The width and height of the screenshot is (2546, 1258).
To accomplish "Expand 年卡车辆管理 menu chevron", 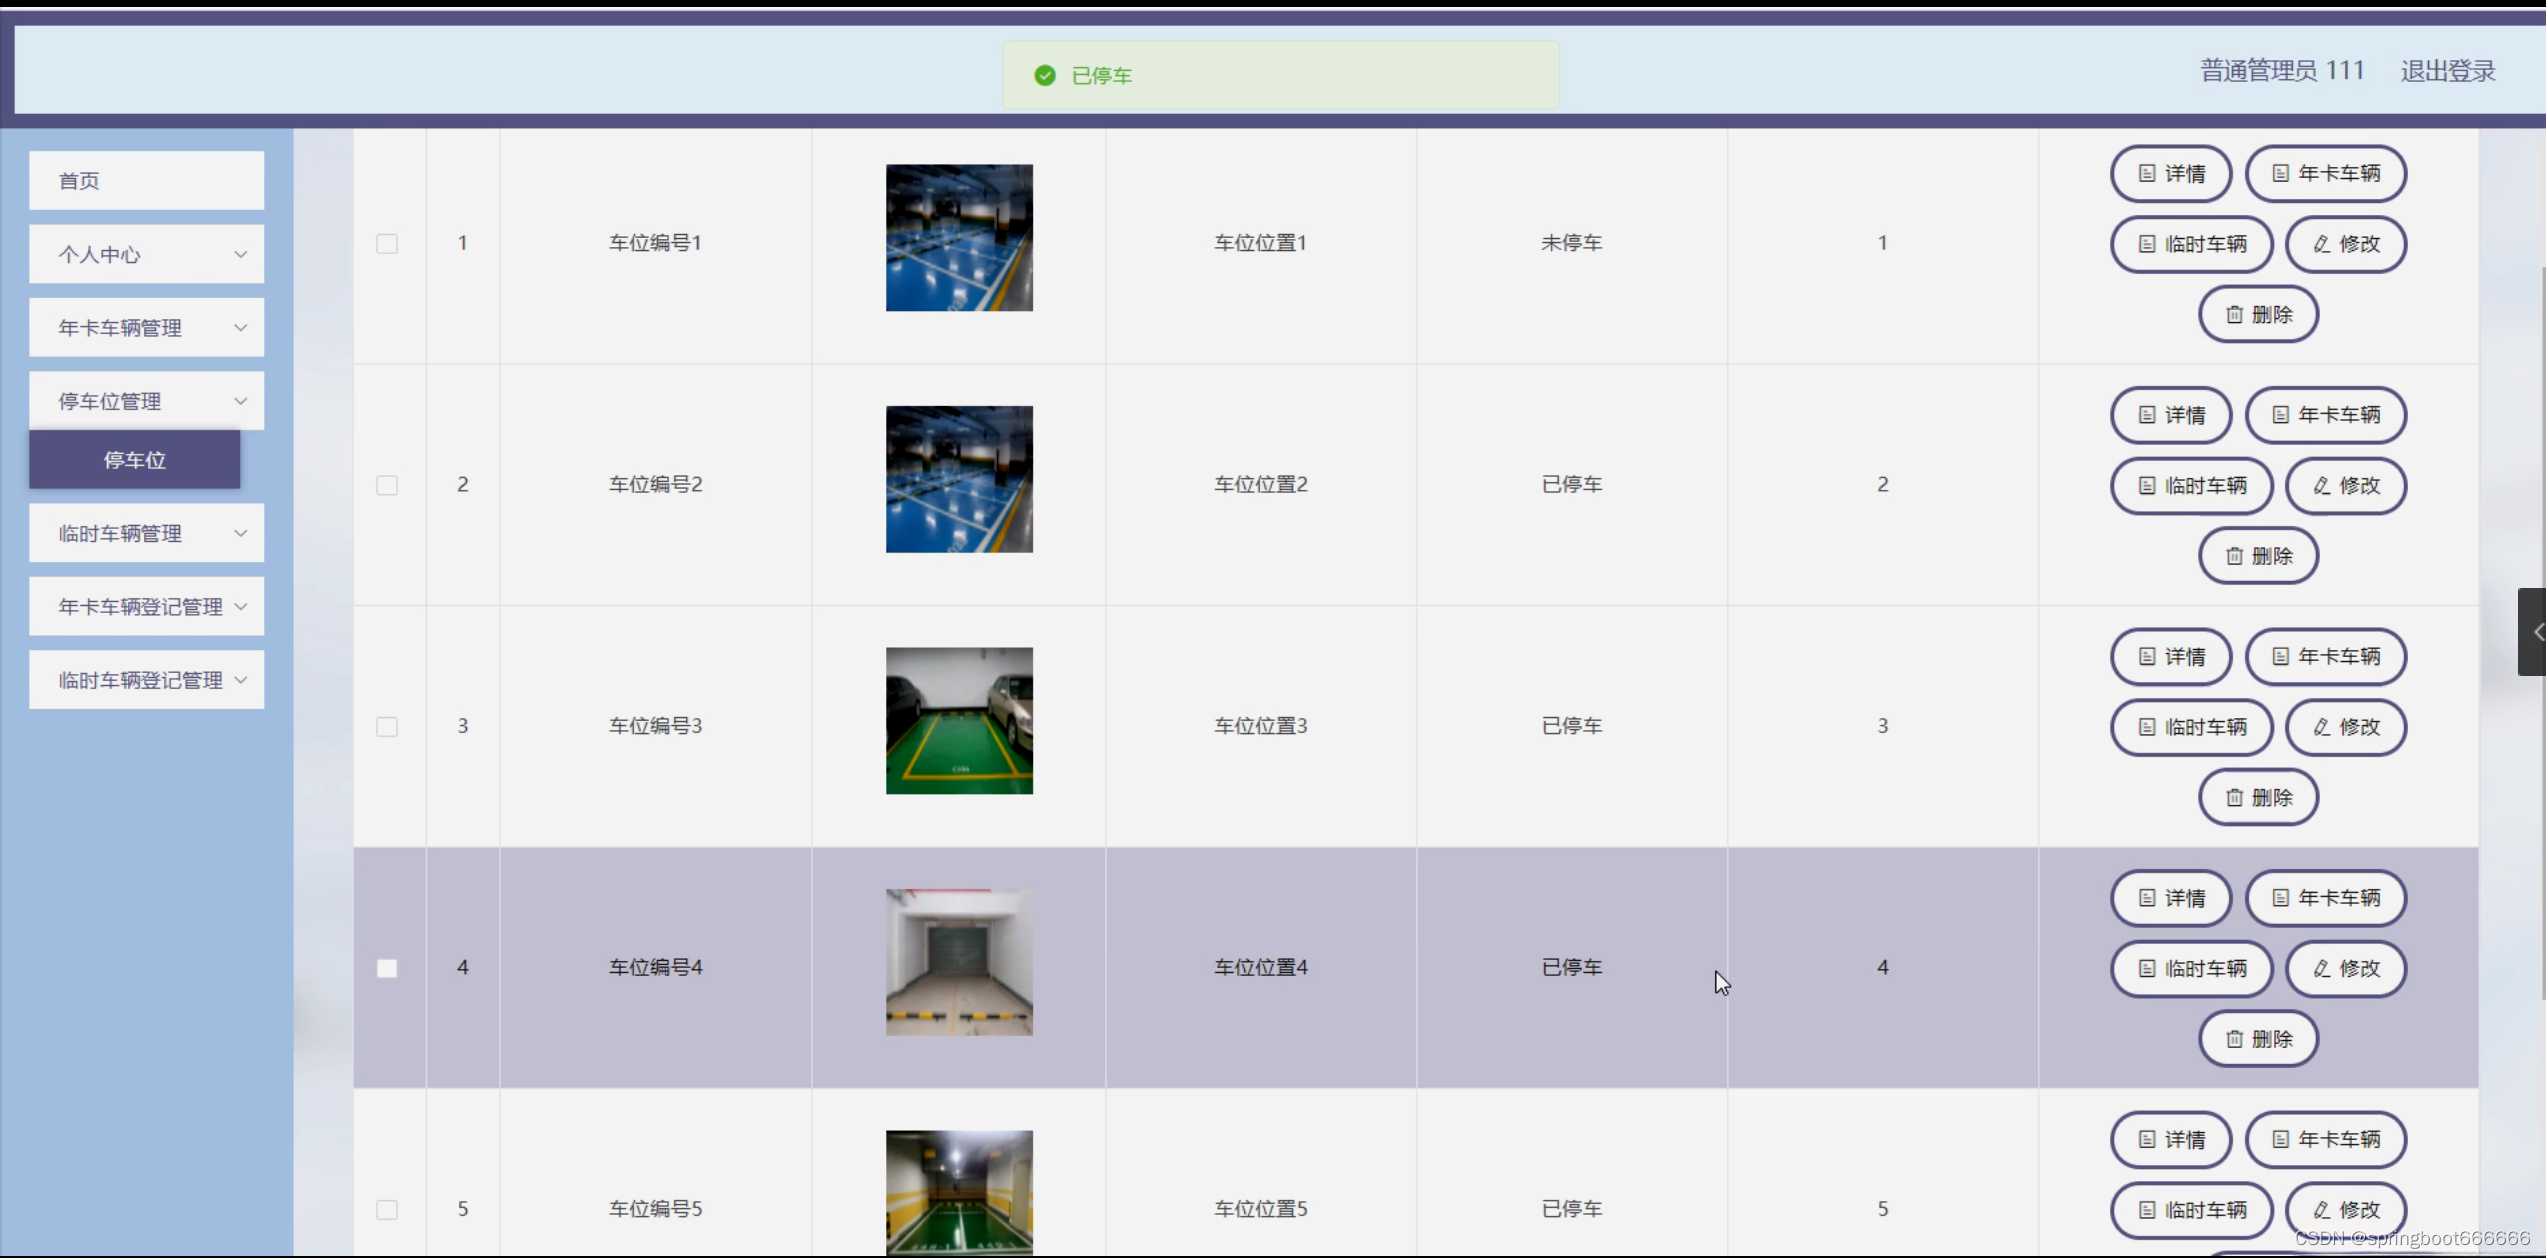I will click(240, 328).
